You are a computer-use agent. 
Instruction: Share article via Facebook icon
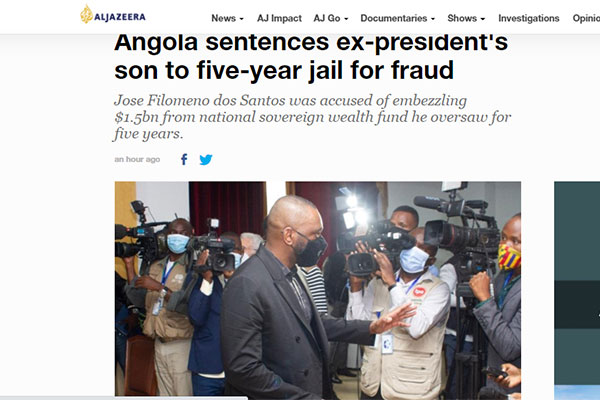click(184, 159)
